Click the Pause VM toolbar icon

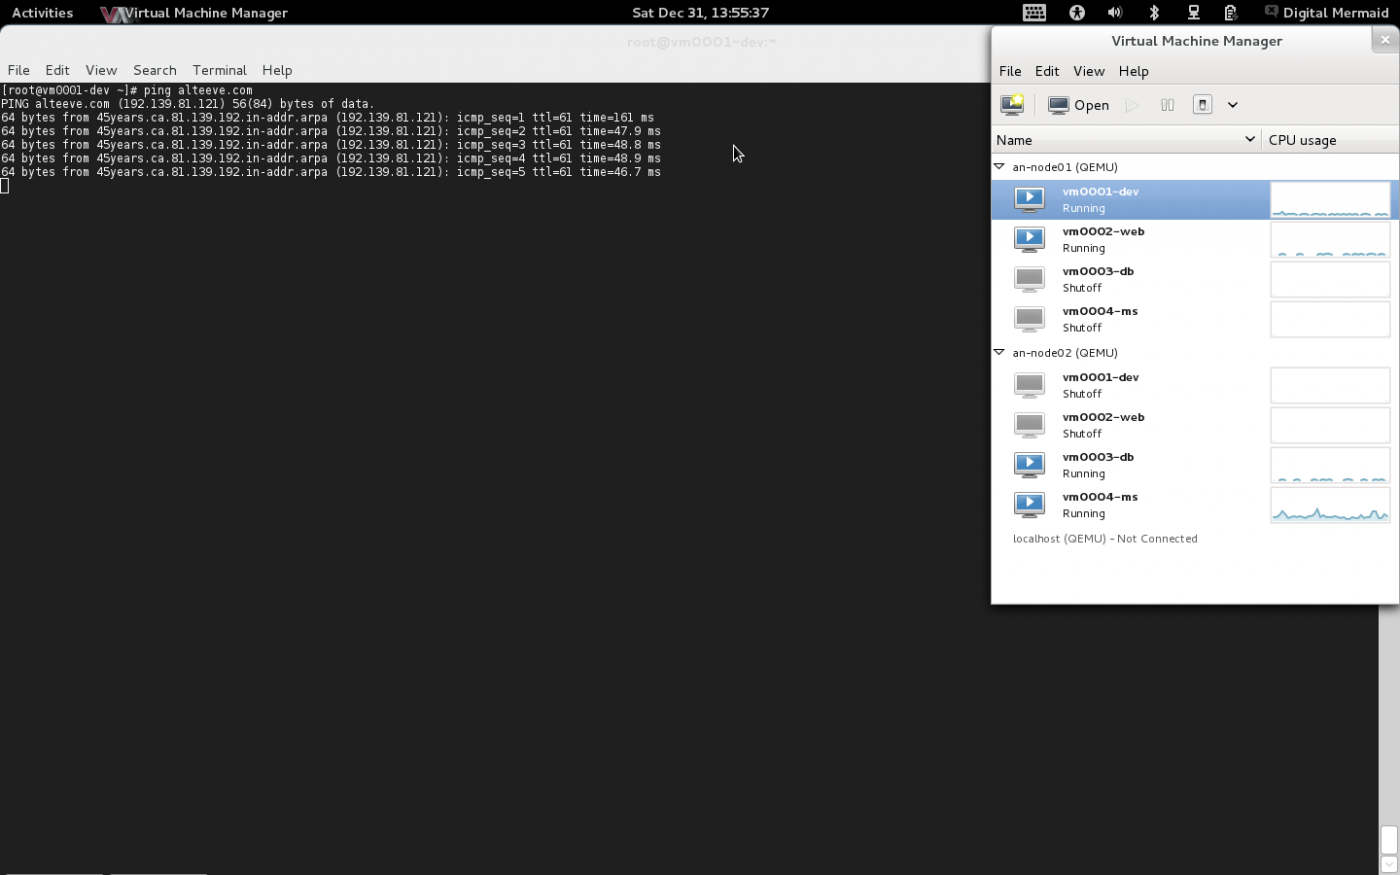1167,105
